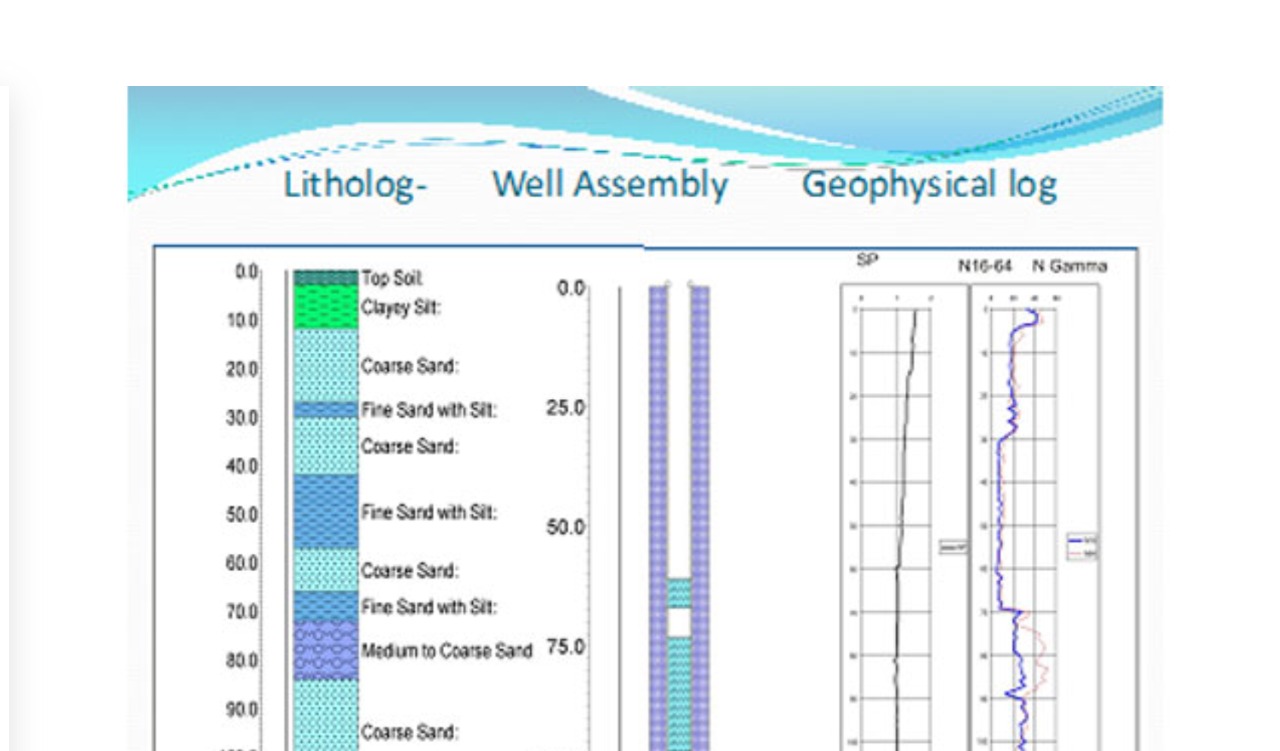Click the dark Top Soil pattern block
This screenshot has height=751, width=1280.
325,277
